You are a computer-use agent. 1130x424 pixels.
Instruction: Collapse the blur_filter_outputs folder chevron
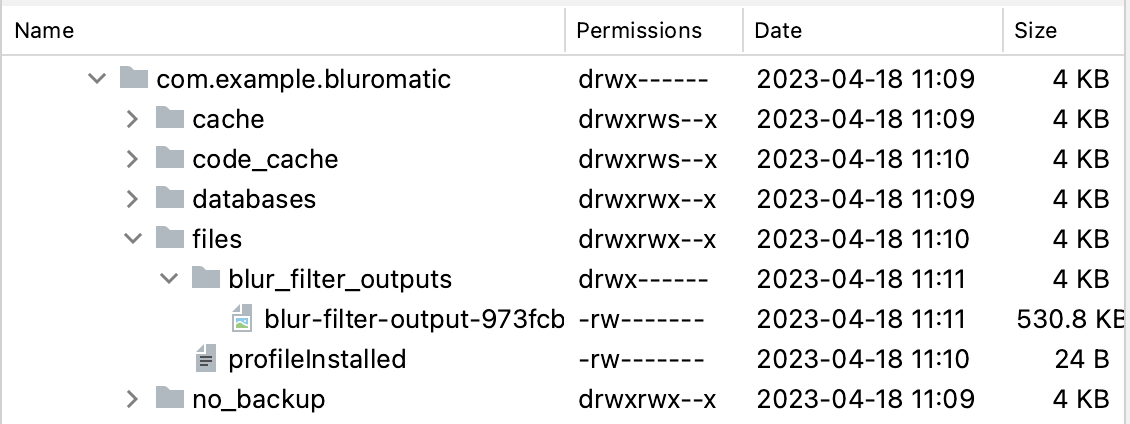click(168, 279)
